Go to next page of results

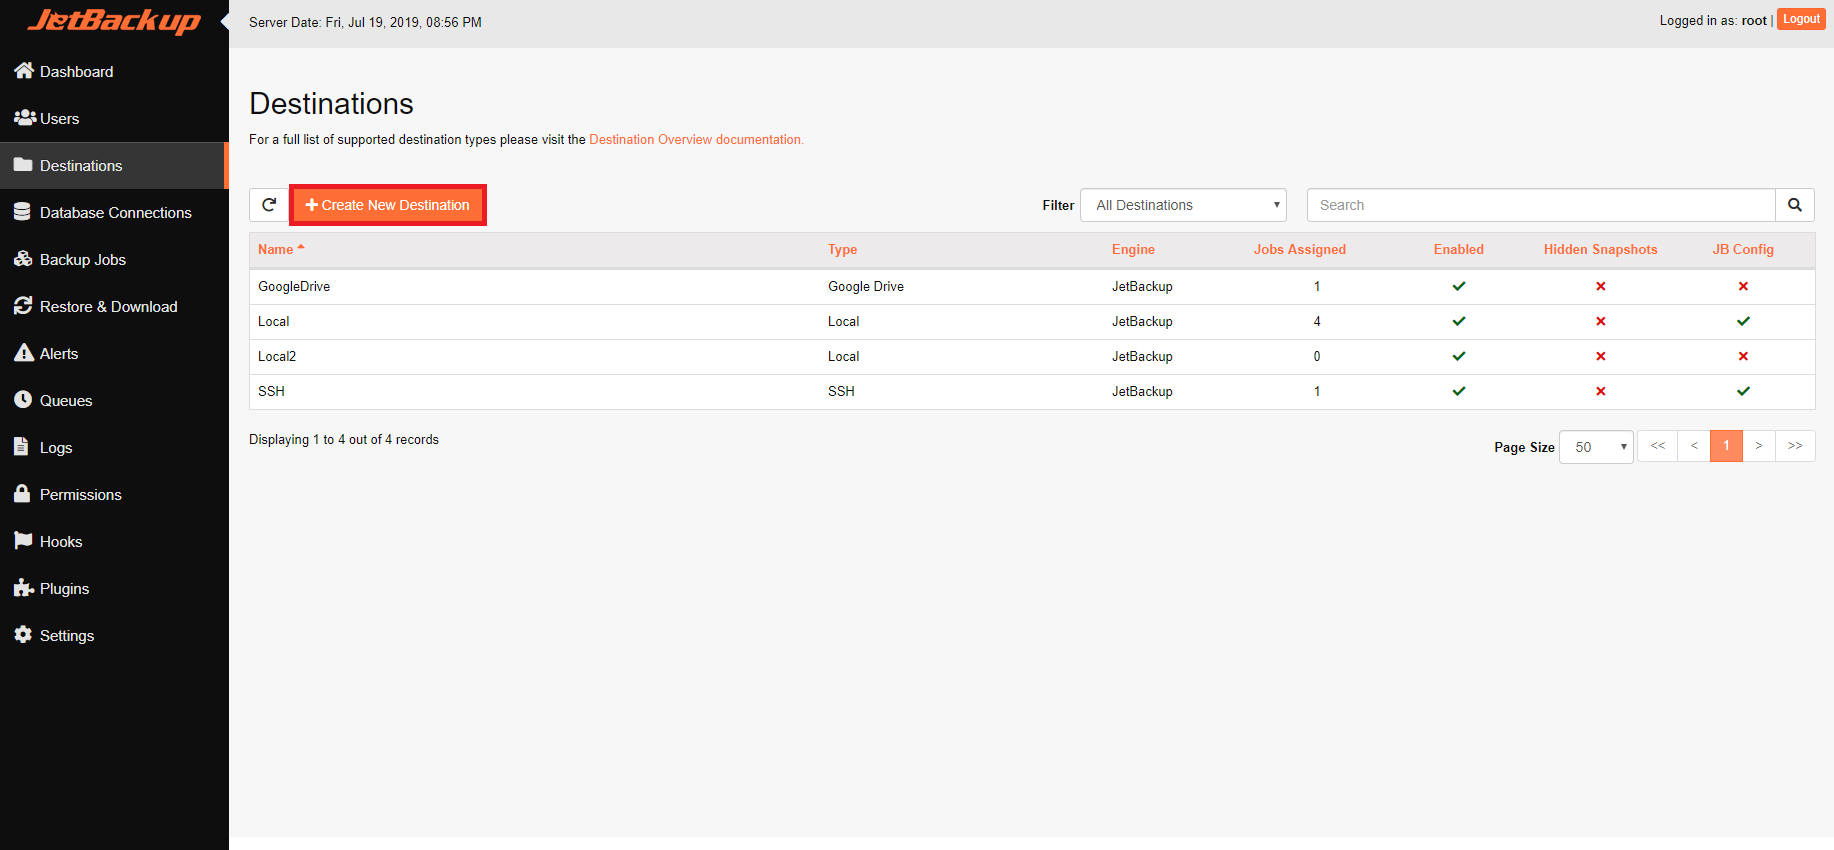coord(1759,446)
